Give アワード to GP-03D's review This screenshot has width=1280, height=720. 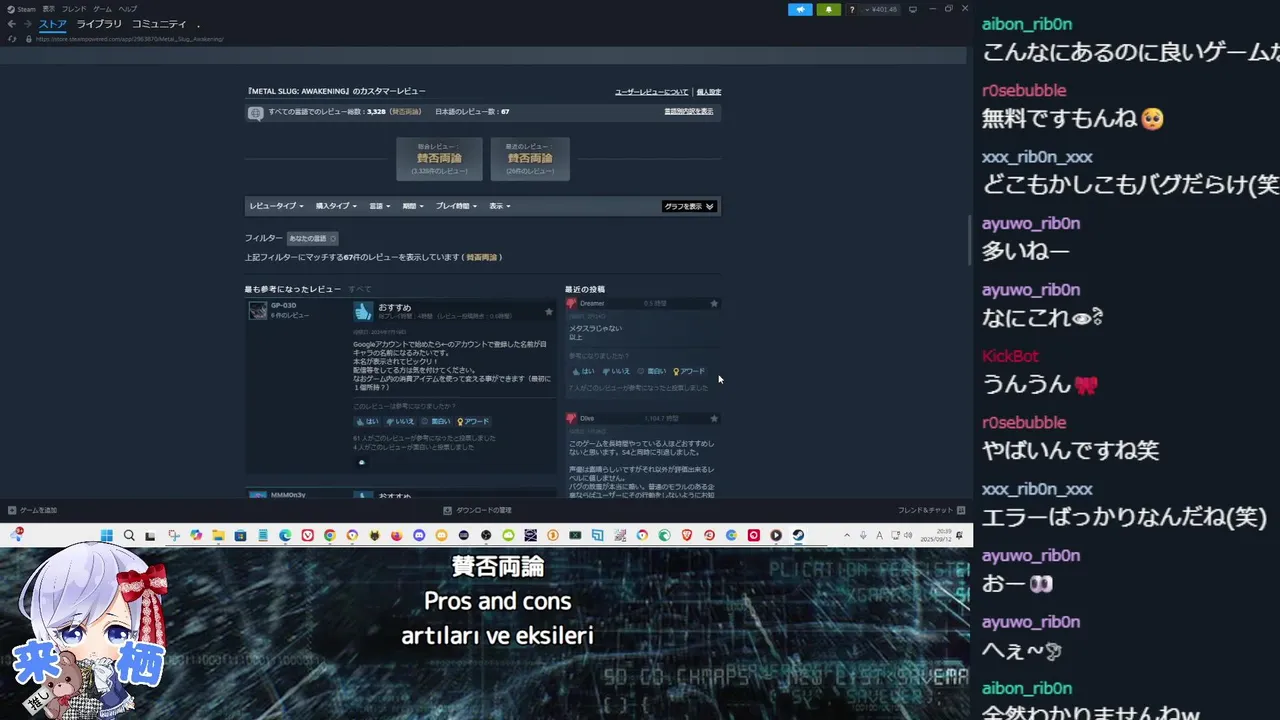pos(473,421)
